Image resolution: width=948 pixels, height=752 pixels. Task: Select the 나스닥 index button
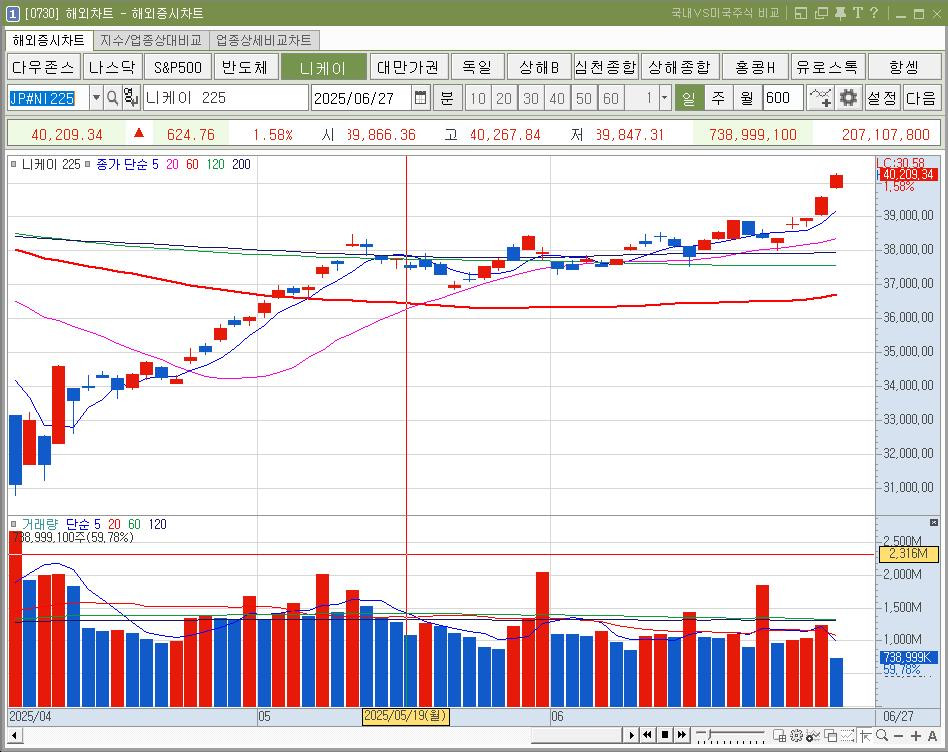112,66
